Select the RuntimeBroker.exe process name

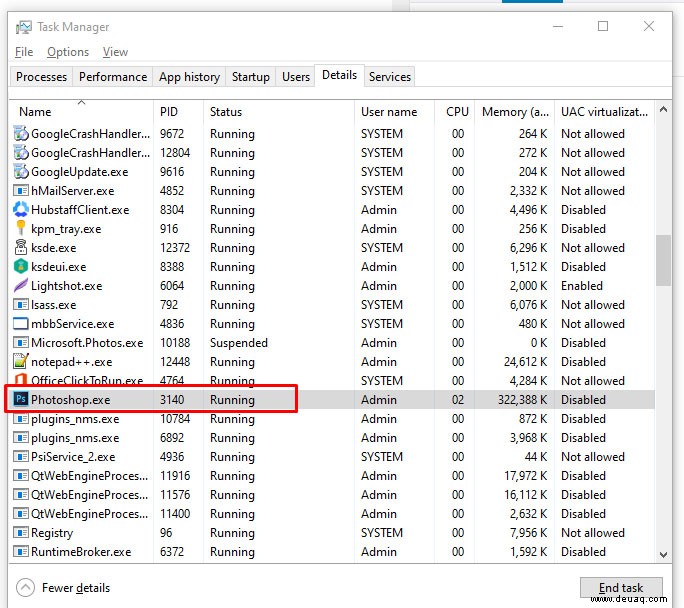coord(81,552)
